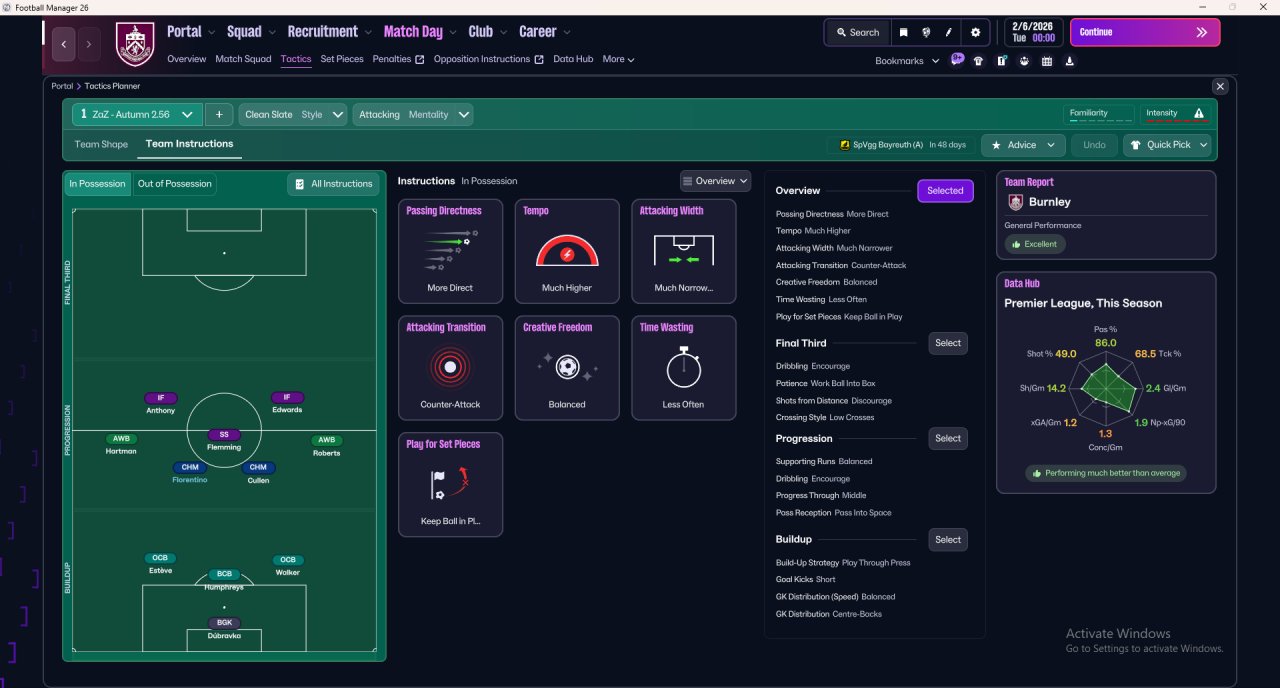The width and height of the screenshot is (1280, 688).
Task: Open the Penalties link
Action: click(398, 59)
